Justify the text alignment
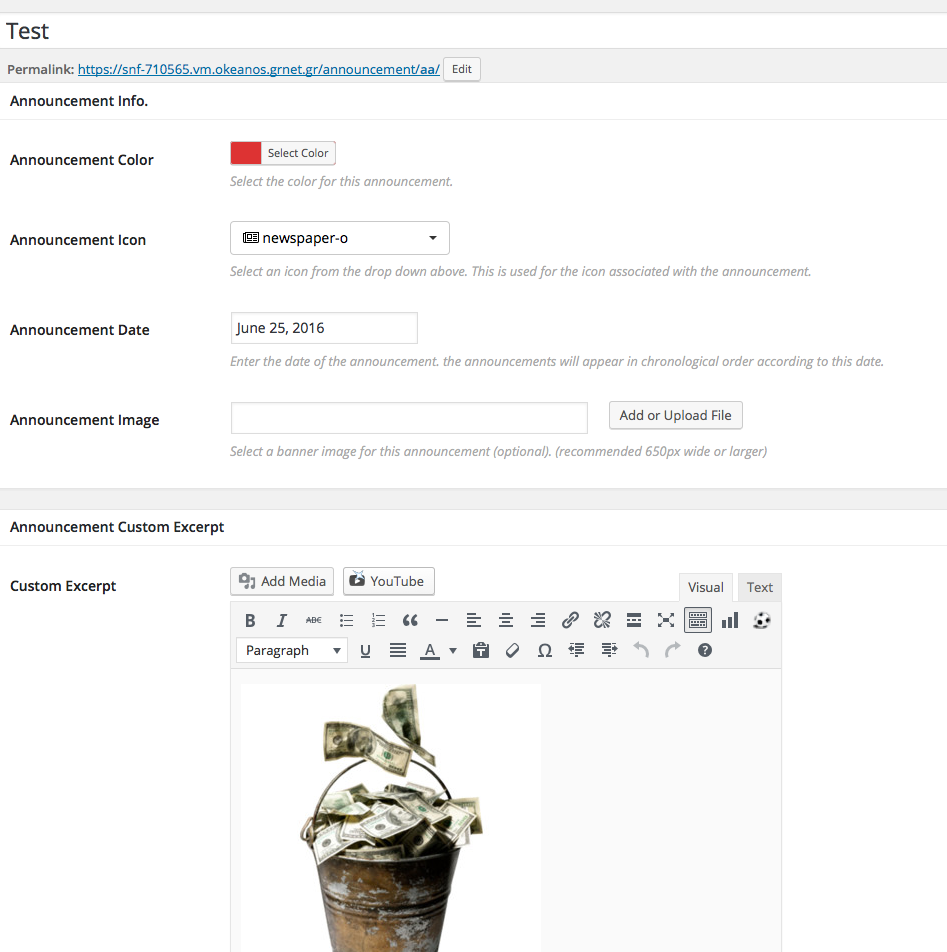The height and width of the screenshot is (952, 947). 398,650
